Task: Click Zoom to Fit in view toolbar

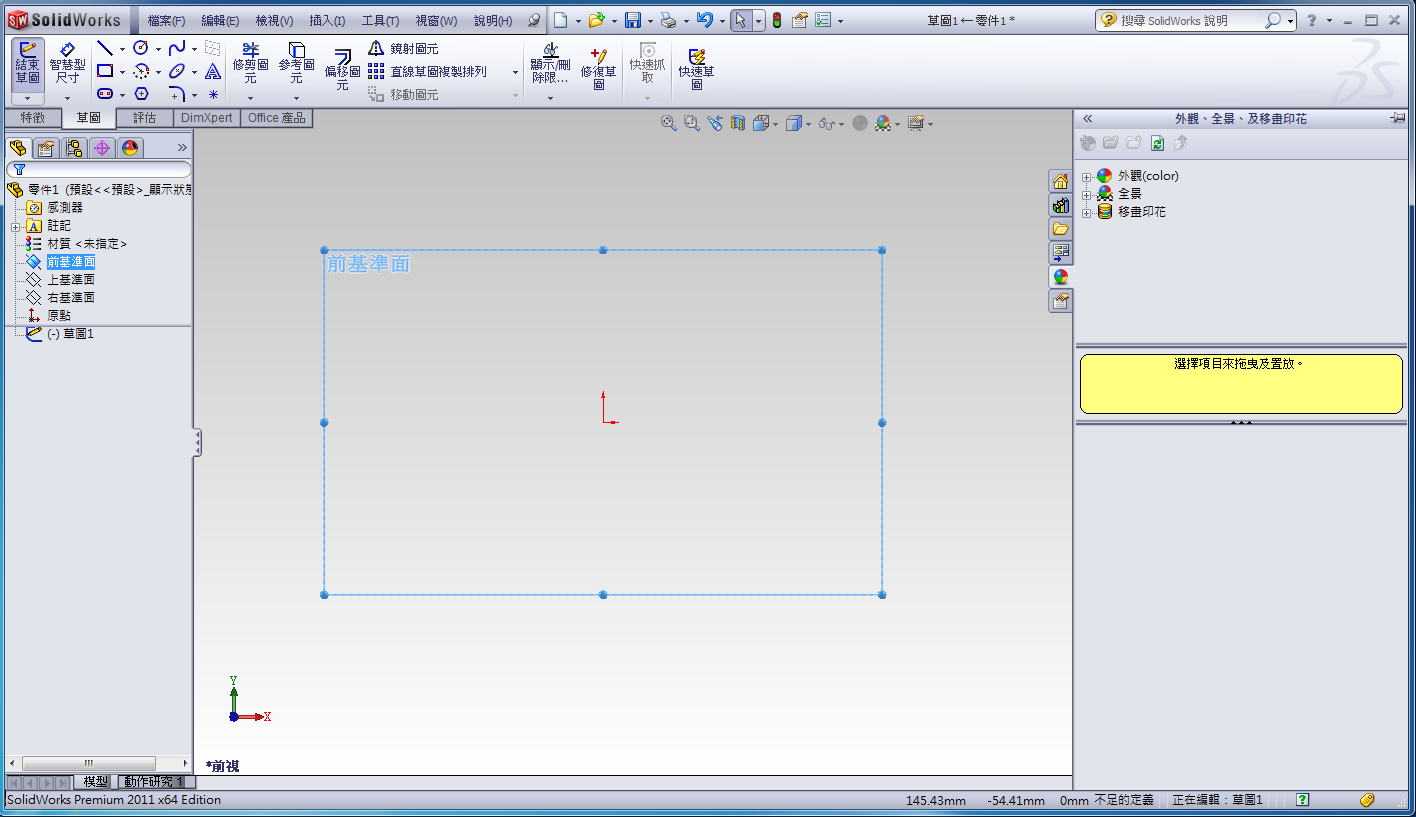Action: point(668,123)
